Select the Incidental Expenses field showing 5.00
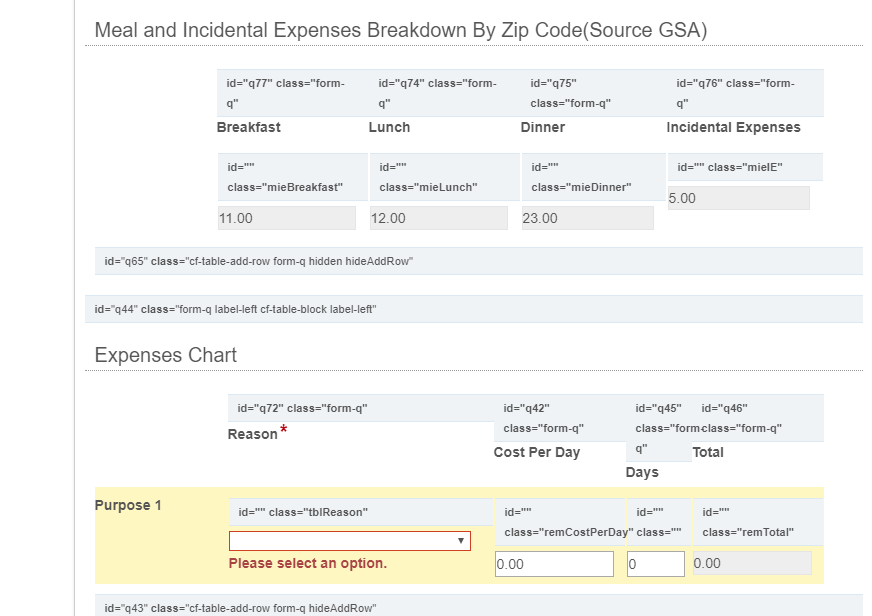 point(738,198)
